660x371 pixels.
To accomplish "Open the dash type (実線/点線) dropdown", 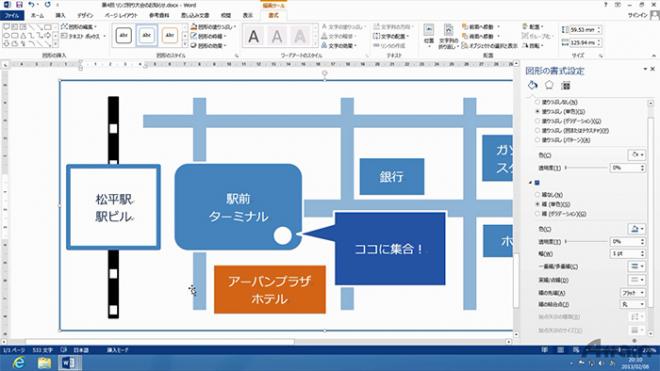I will point(636,279).
